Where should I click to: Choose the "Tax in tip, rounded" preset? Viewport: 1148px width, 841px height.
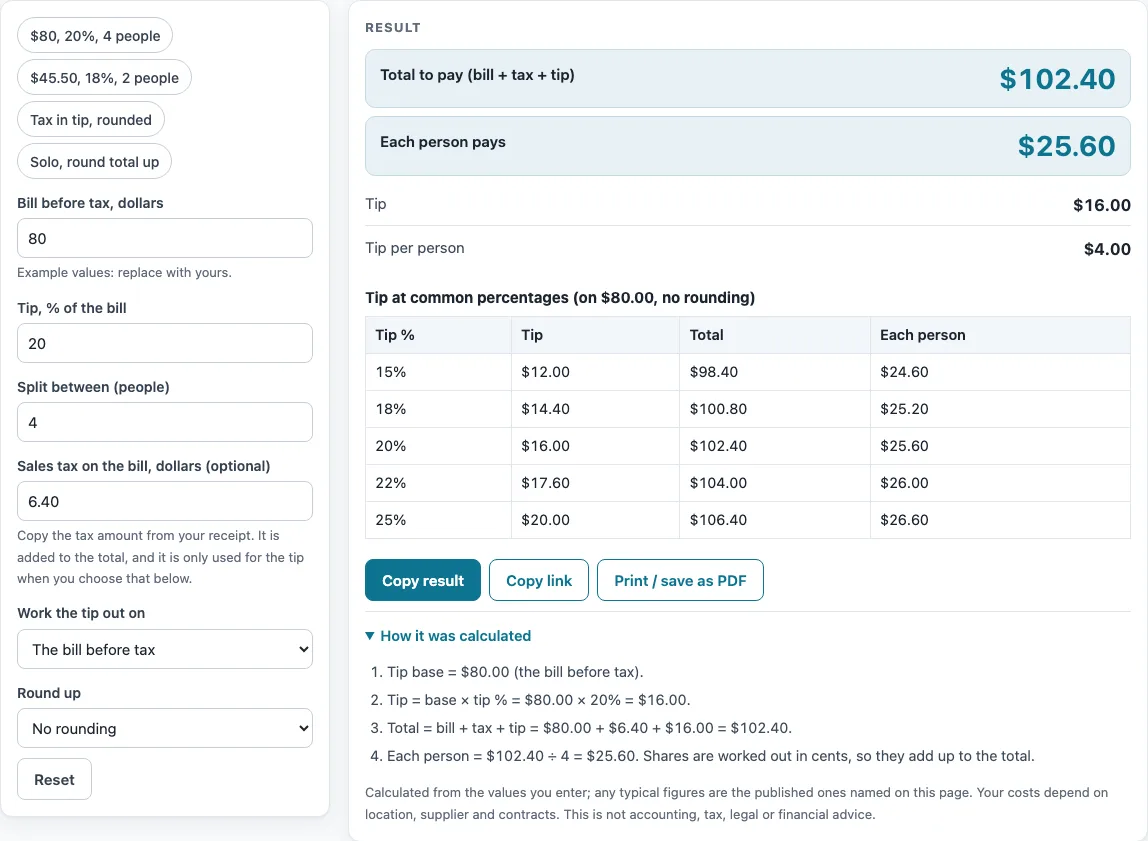(91, 120)
